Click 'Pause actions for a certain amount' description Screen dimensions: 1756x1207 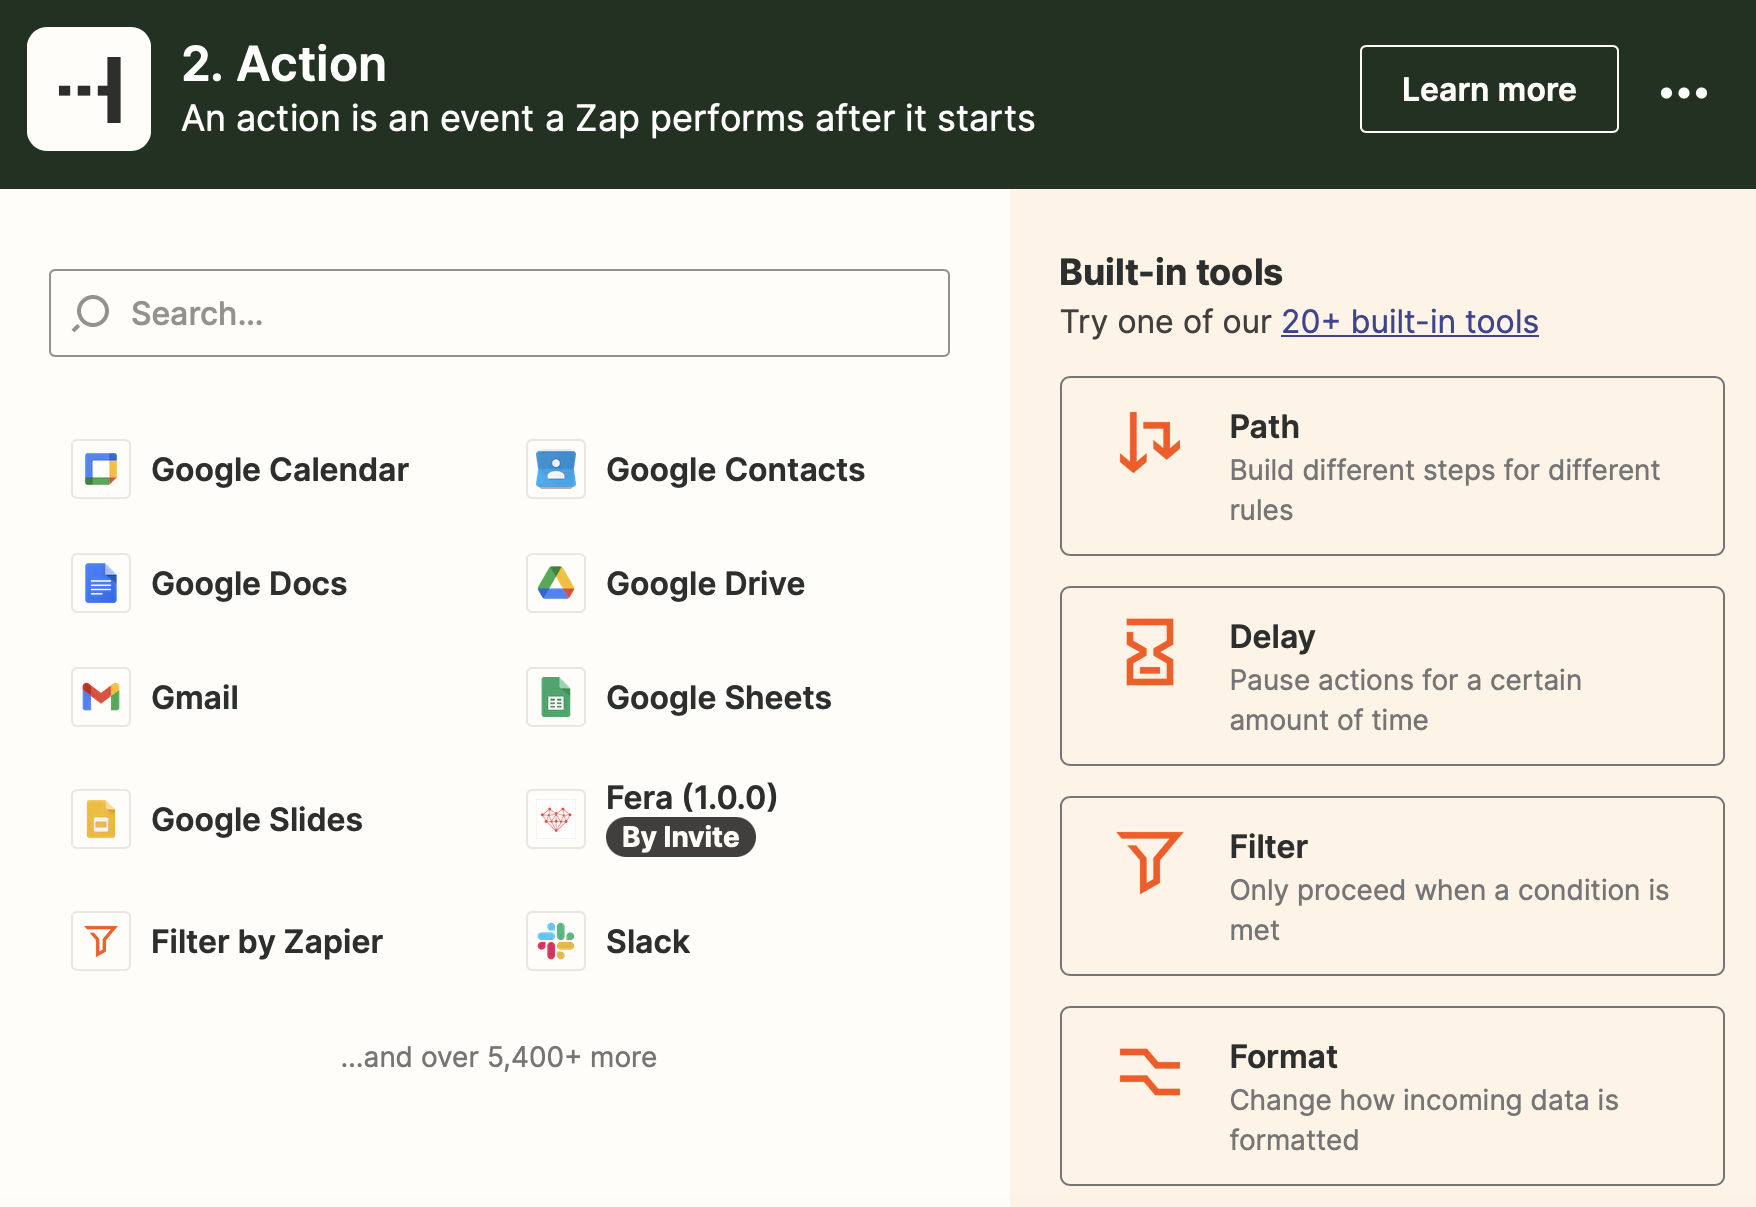coord(1405,700)
